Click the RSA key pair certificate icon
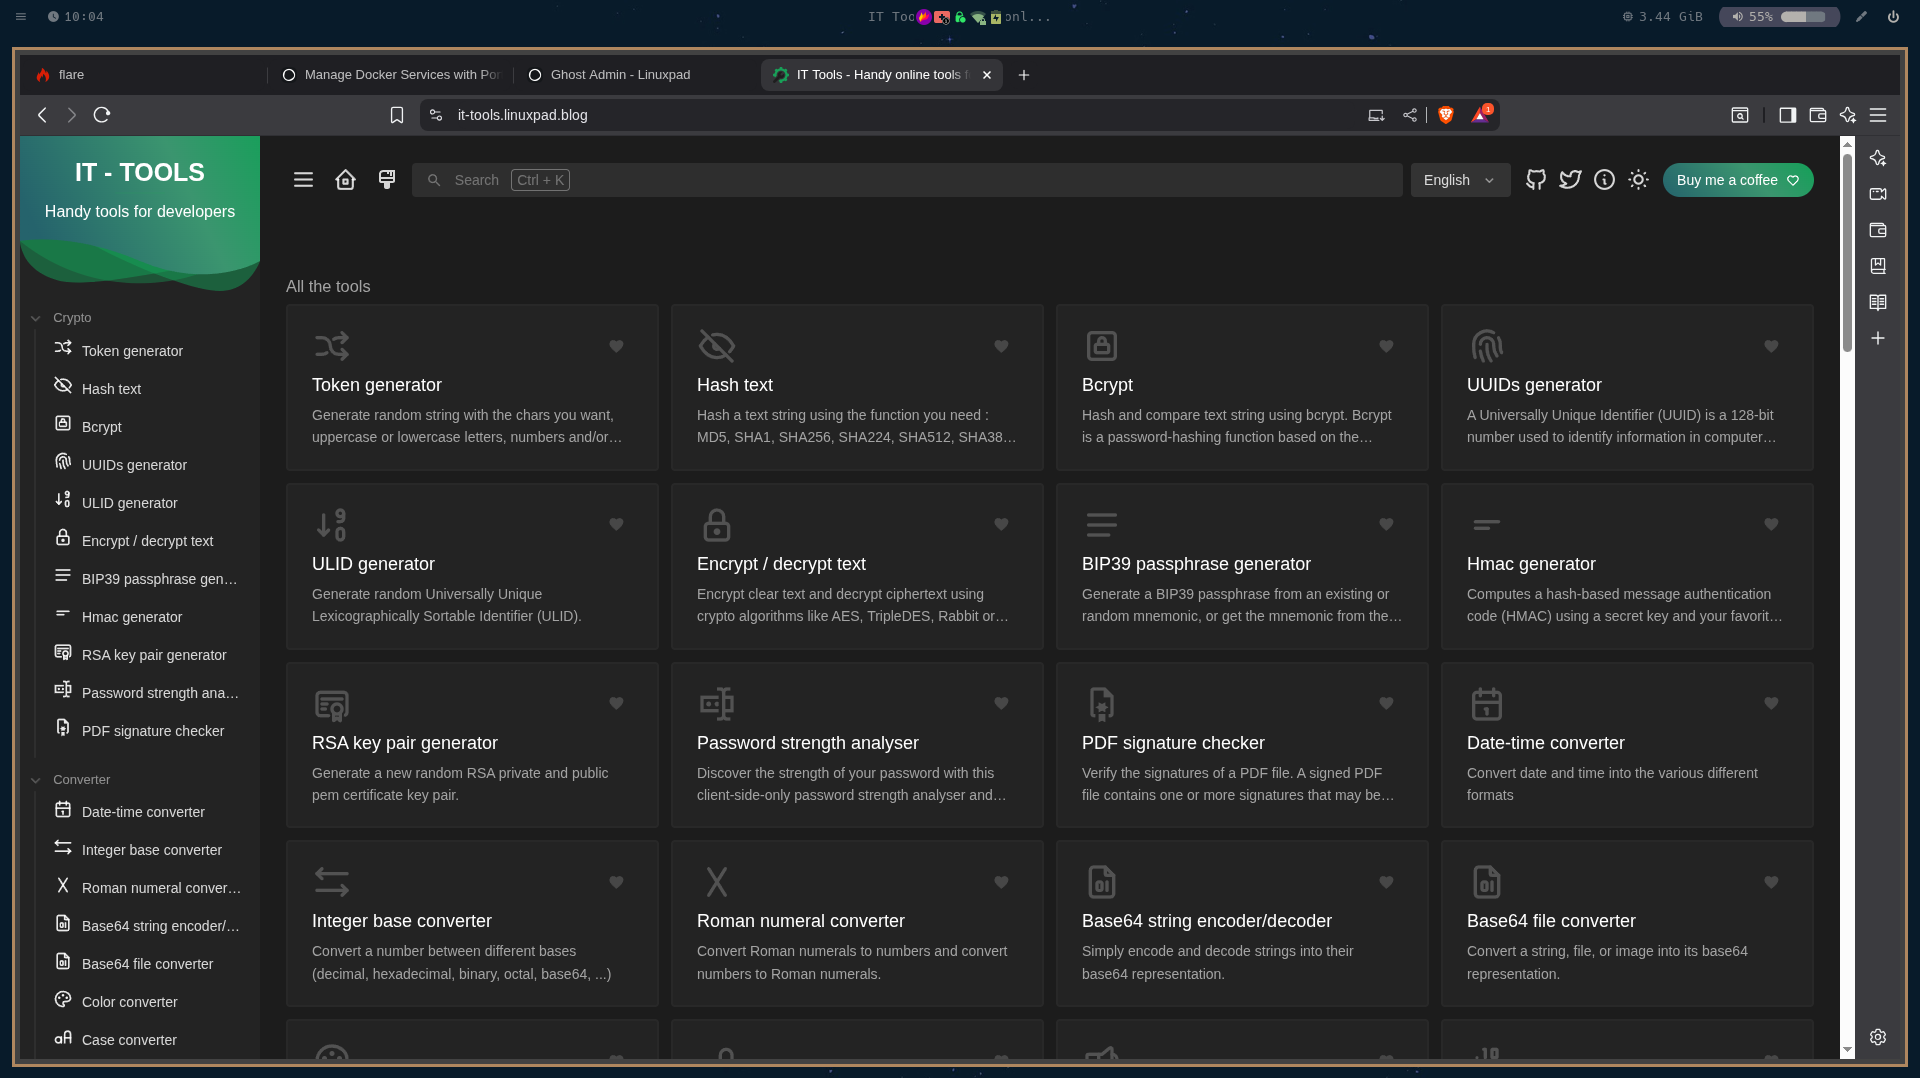Viewport: 1920px width, 1078px height. (x=332, y=704)
